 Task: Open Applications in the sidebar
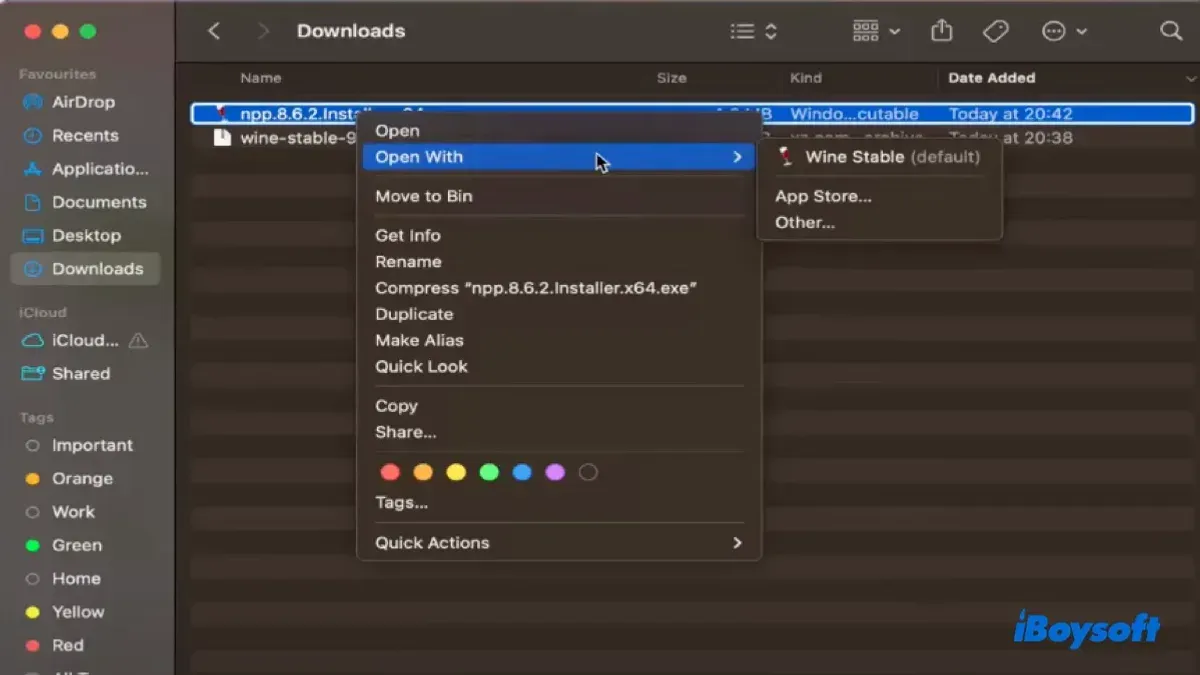pyautogui.click(x=86, y=169)
